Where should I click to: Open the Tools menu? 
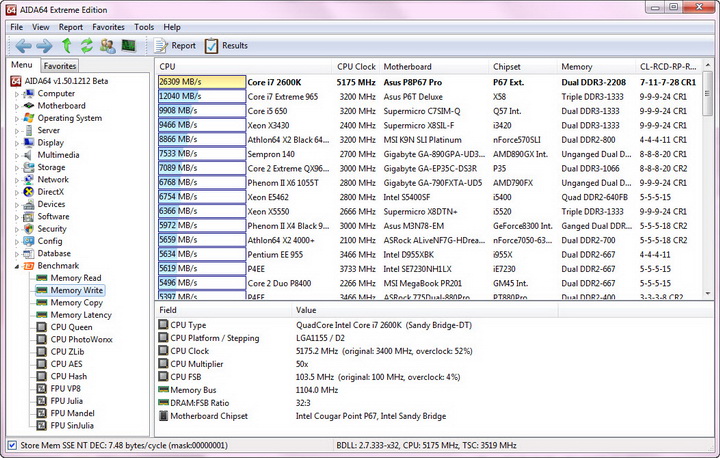pos(144,27)
